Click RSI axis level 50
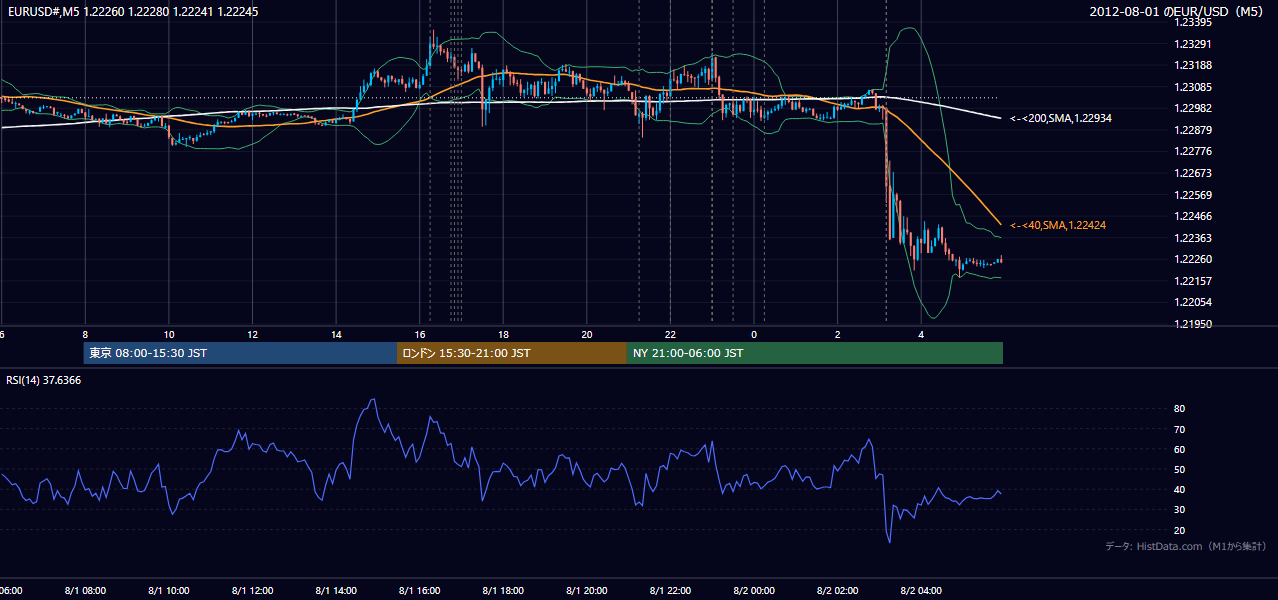 pos(1179,469)
